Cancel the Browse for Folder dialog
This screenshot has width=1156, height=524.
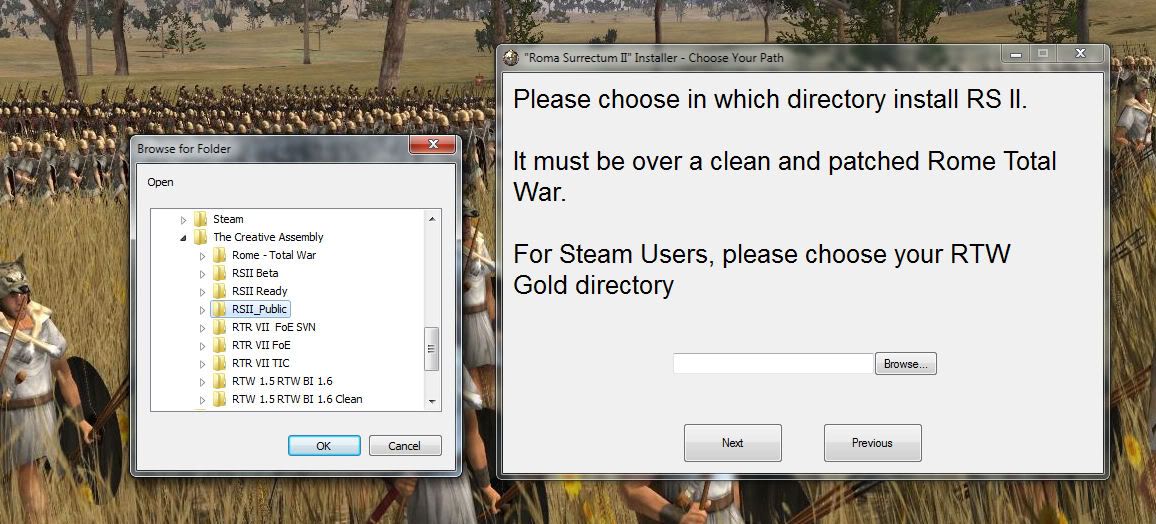405,446
